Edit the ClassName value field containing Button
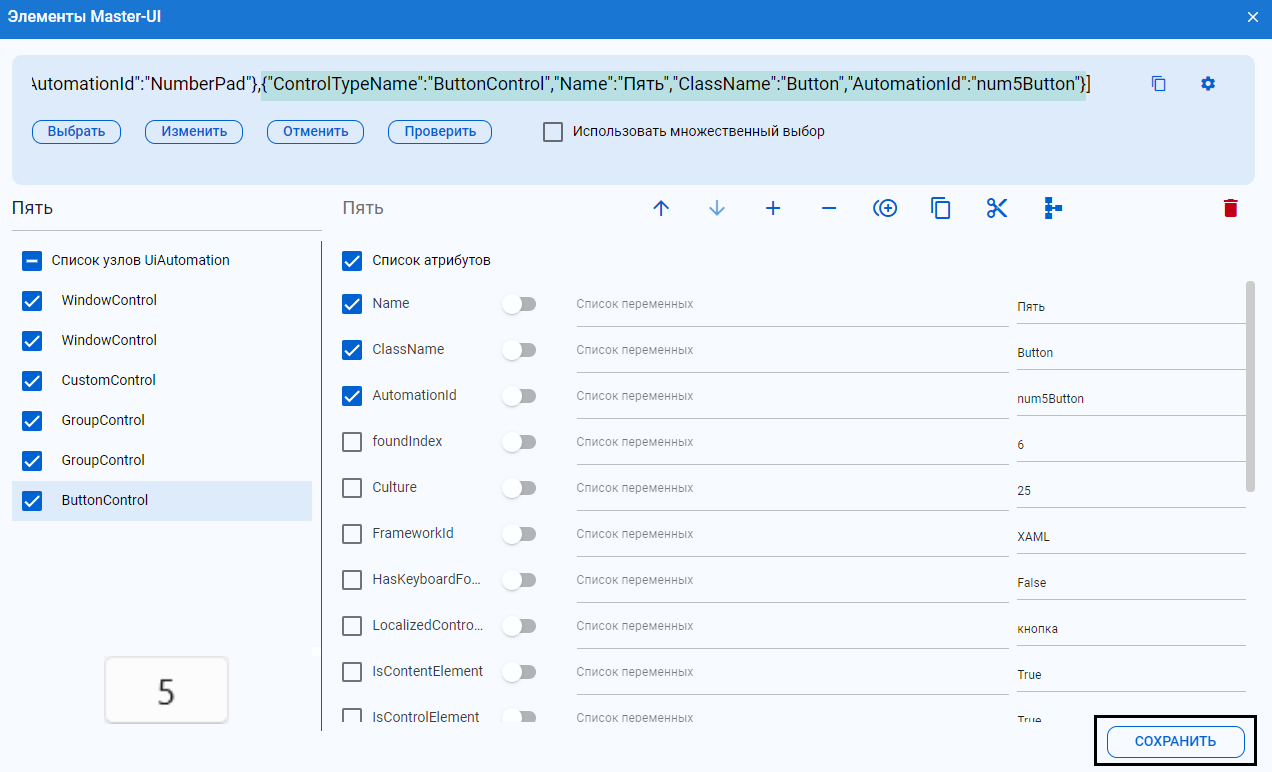Image resolution: width=1272 pixels, height=772 pixels. tap(1131, 353)
